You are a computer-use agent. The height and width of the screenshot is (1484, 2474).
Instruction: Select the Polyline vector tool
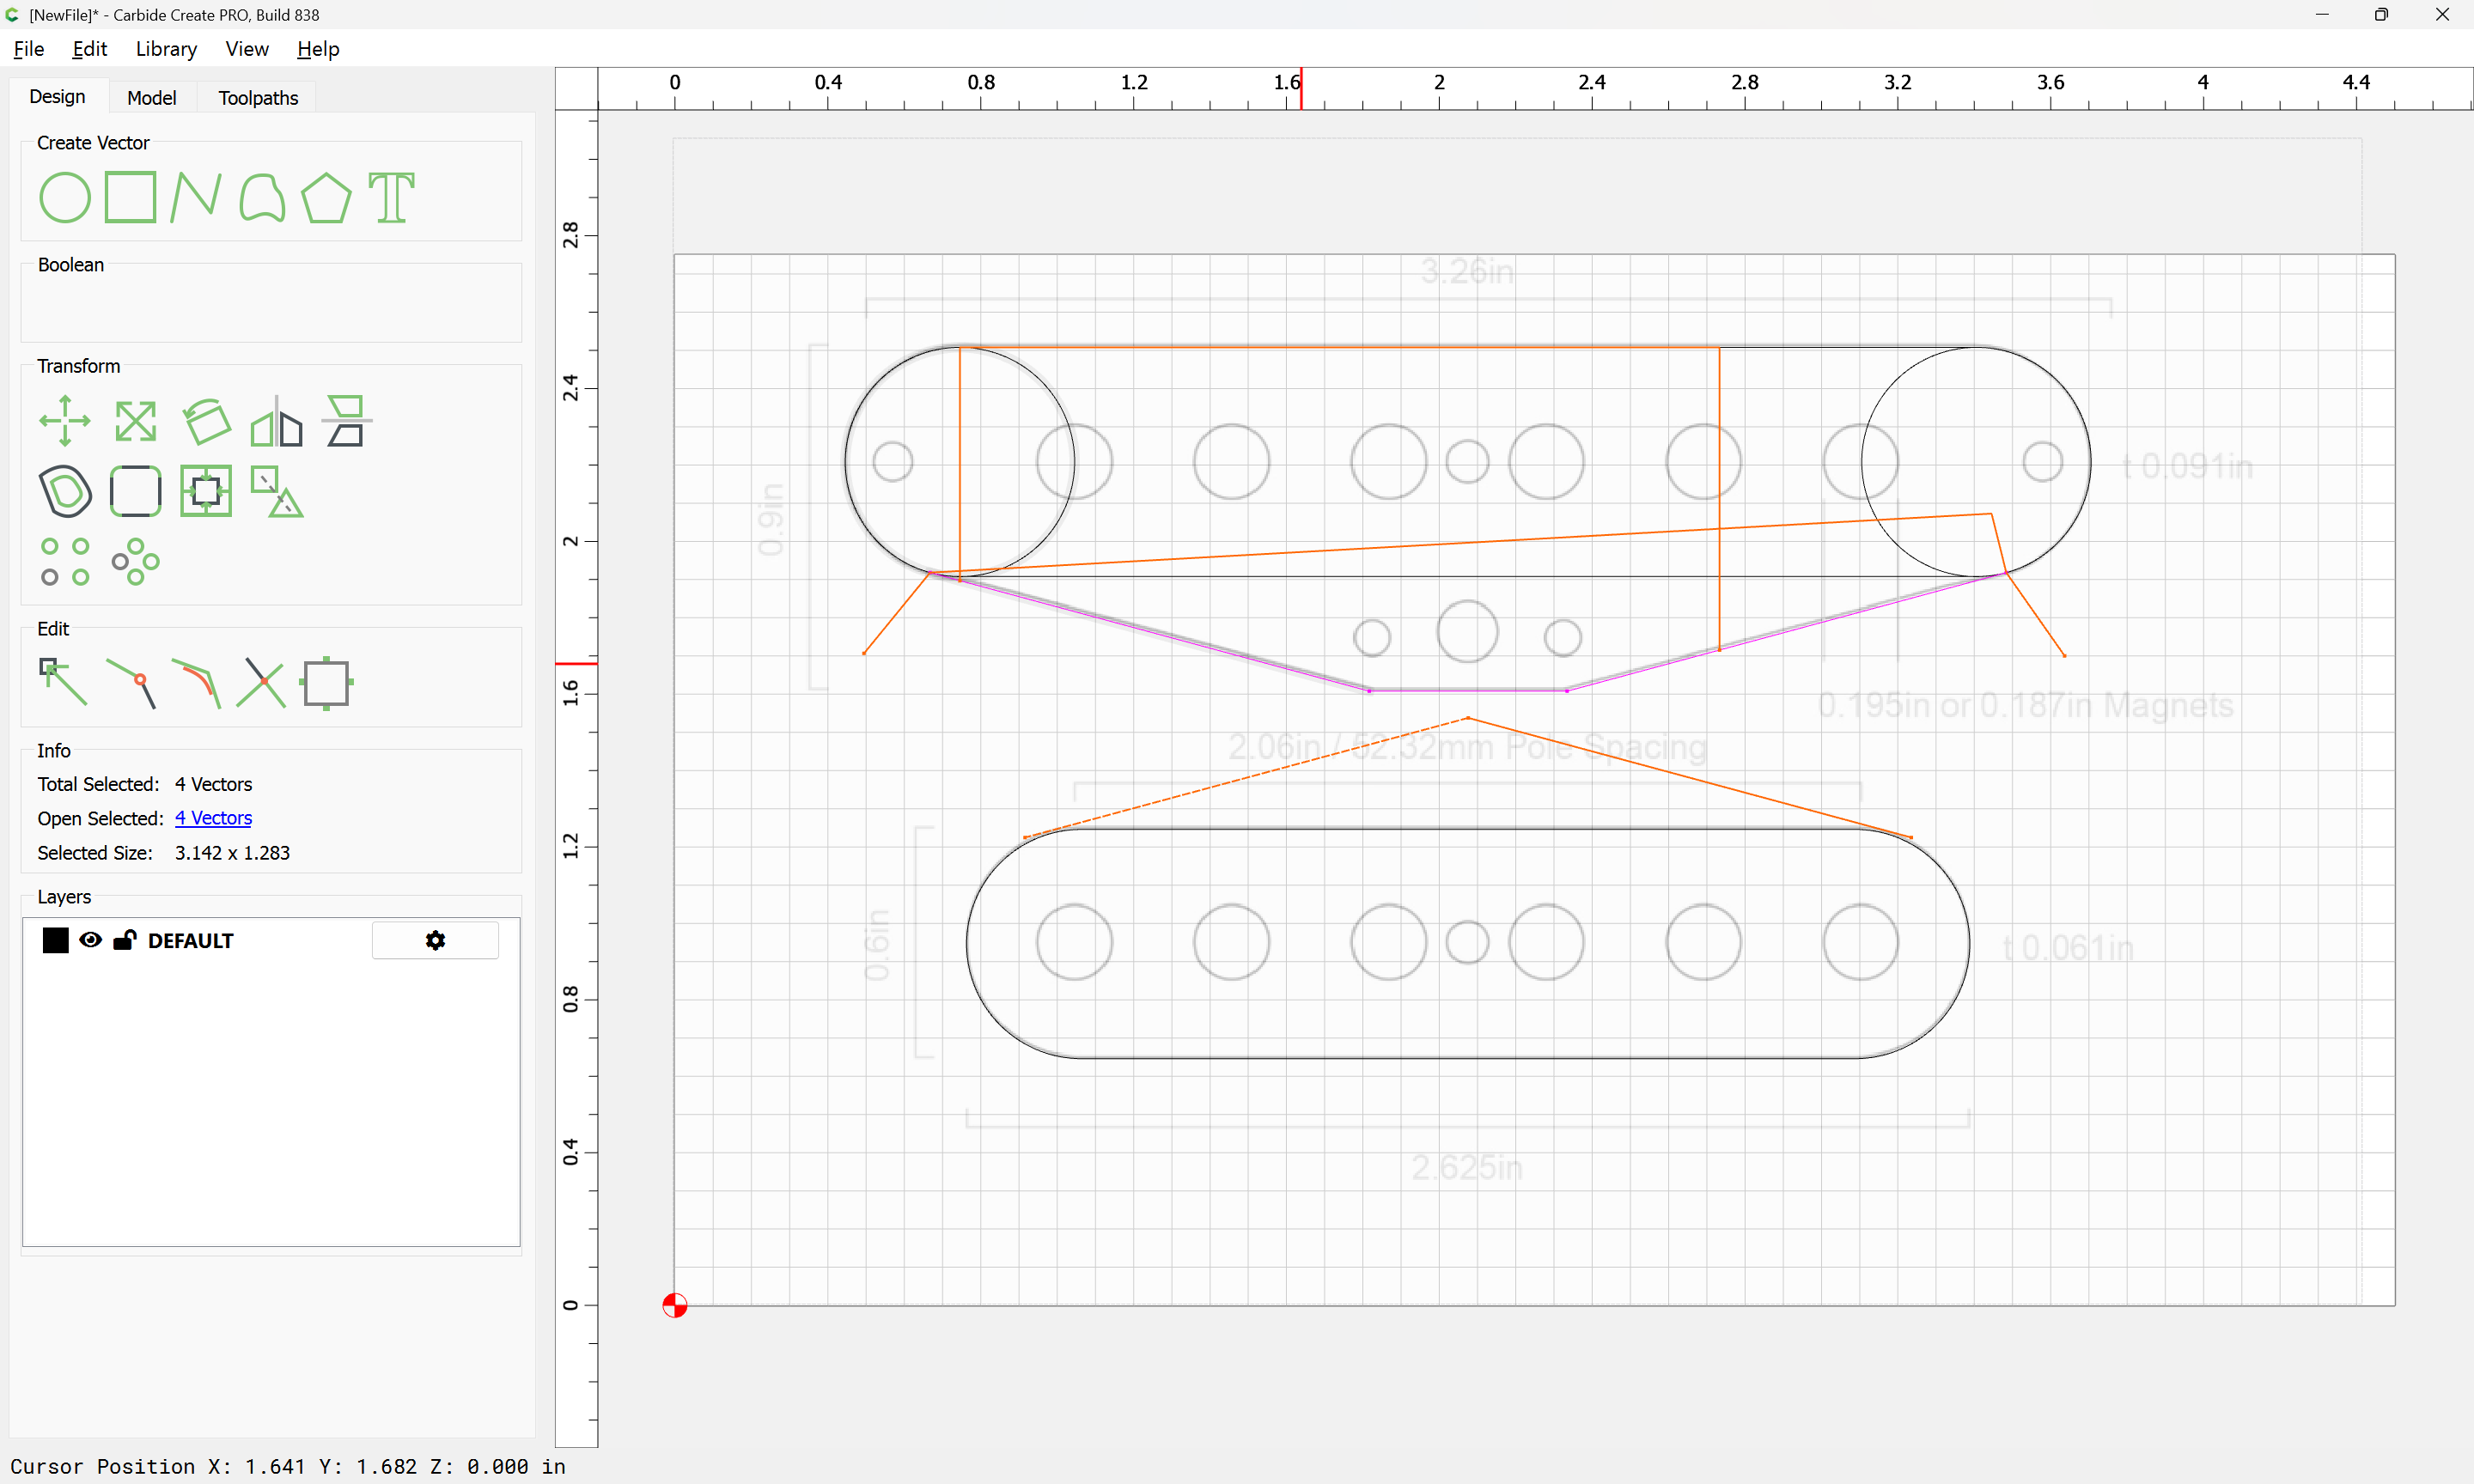[x=195, y=197]
